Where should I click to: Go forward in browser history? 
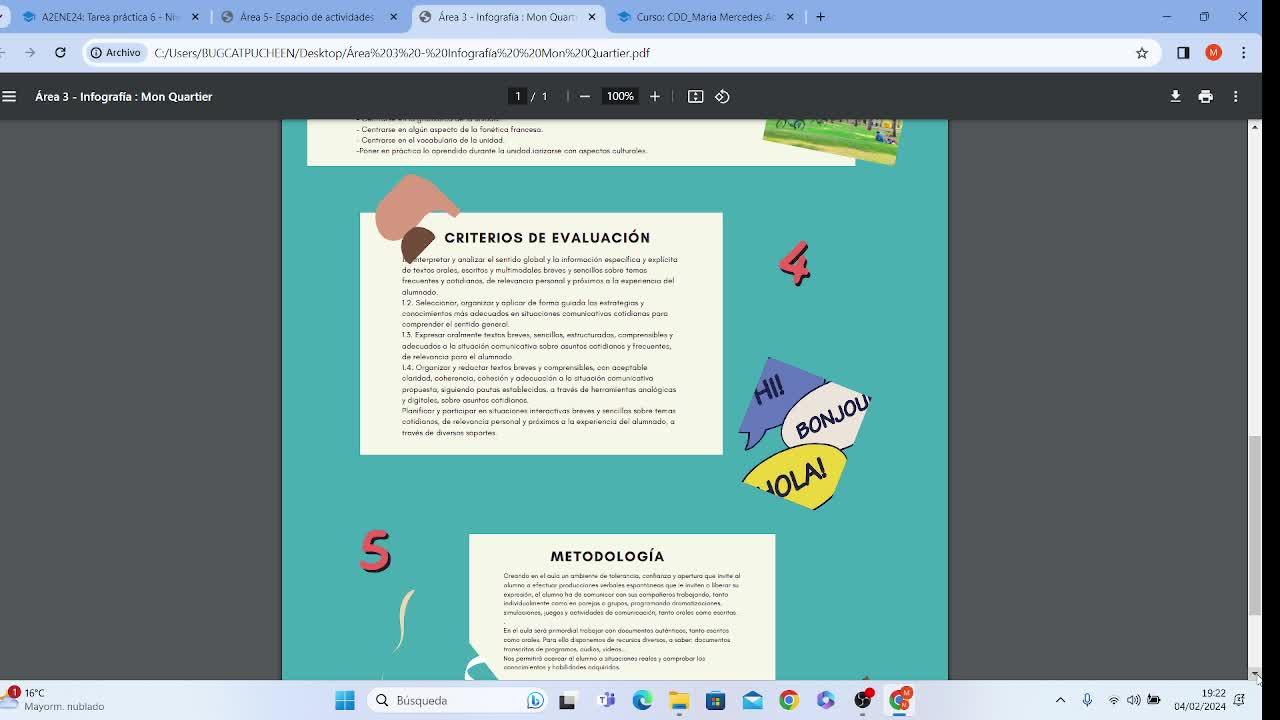pyautogui.click(x=30, y=52)
